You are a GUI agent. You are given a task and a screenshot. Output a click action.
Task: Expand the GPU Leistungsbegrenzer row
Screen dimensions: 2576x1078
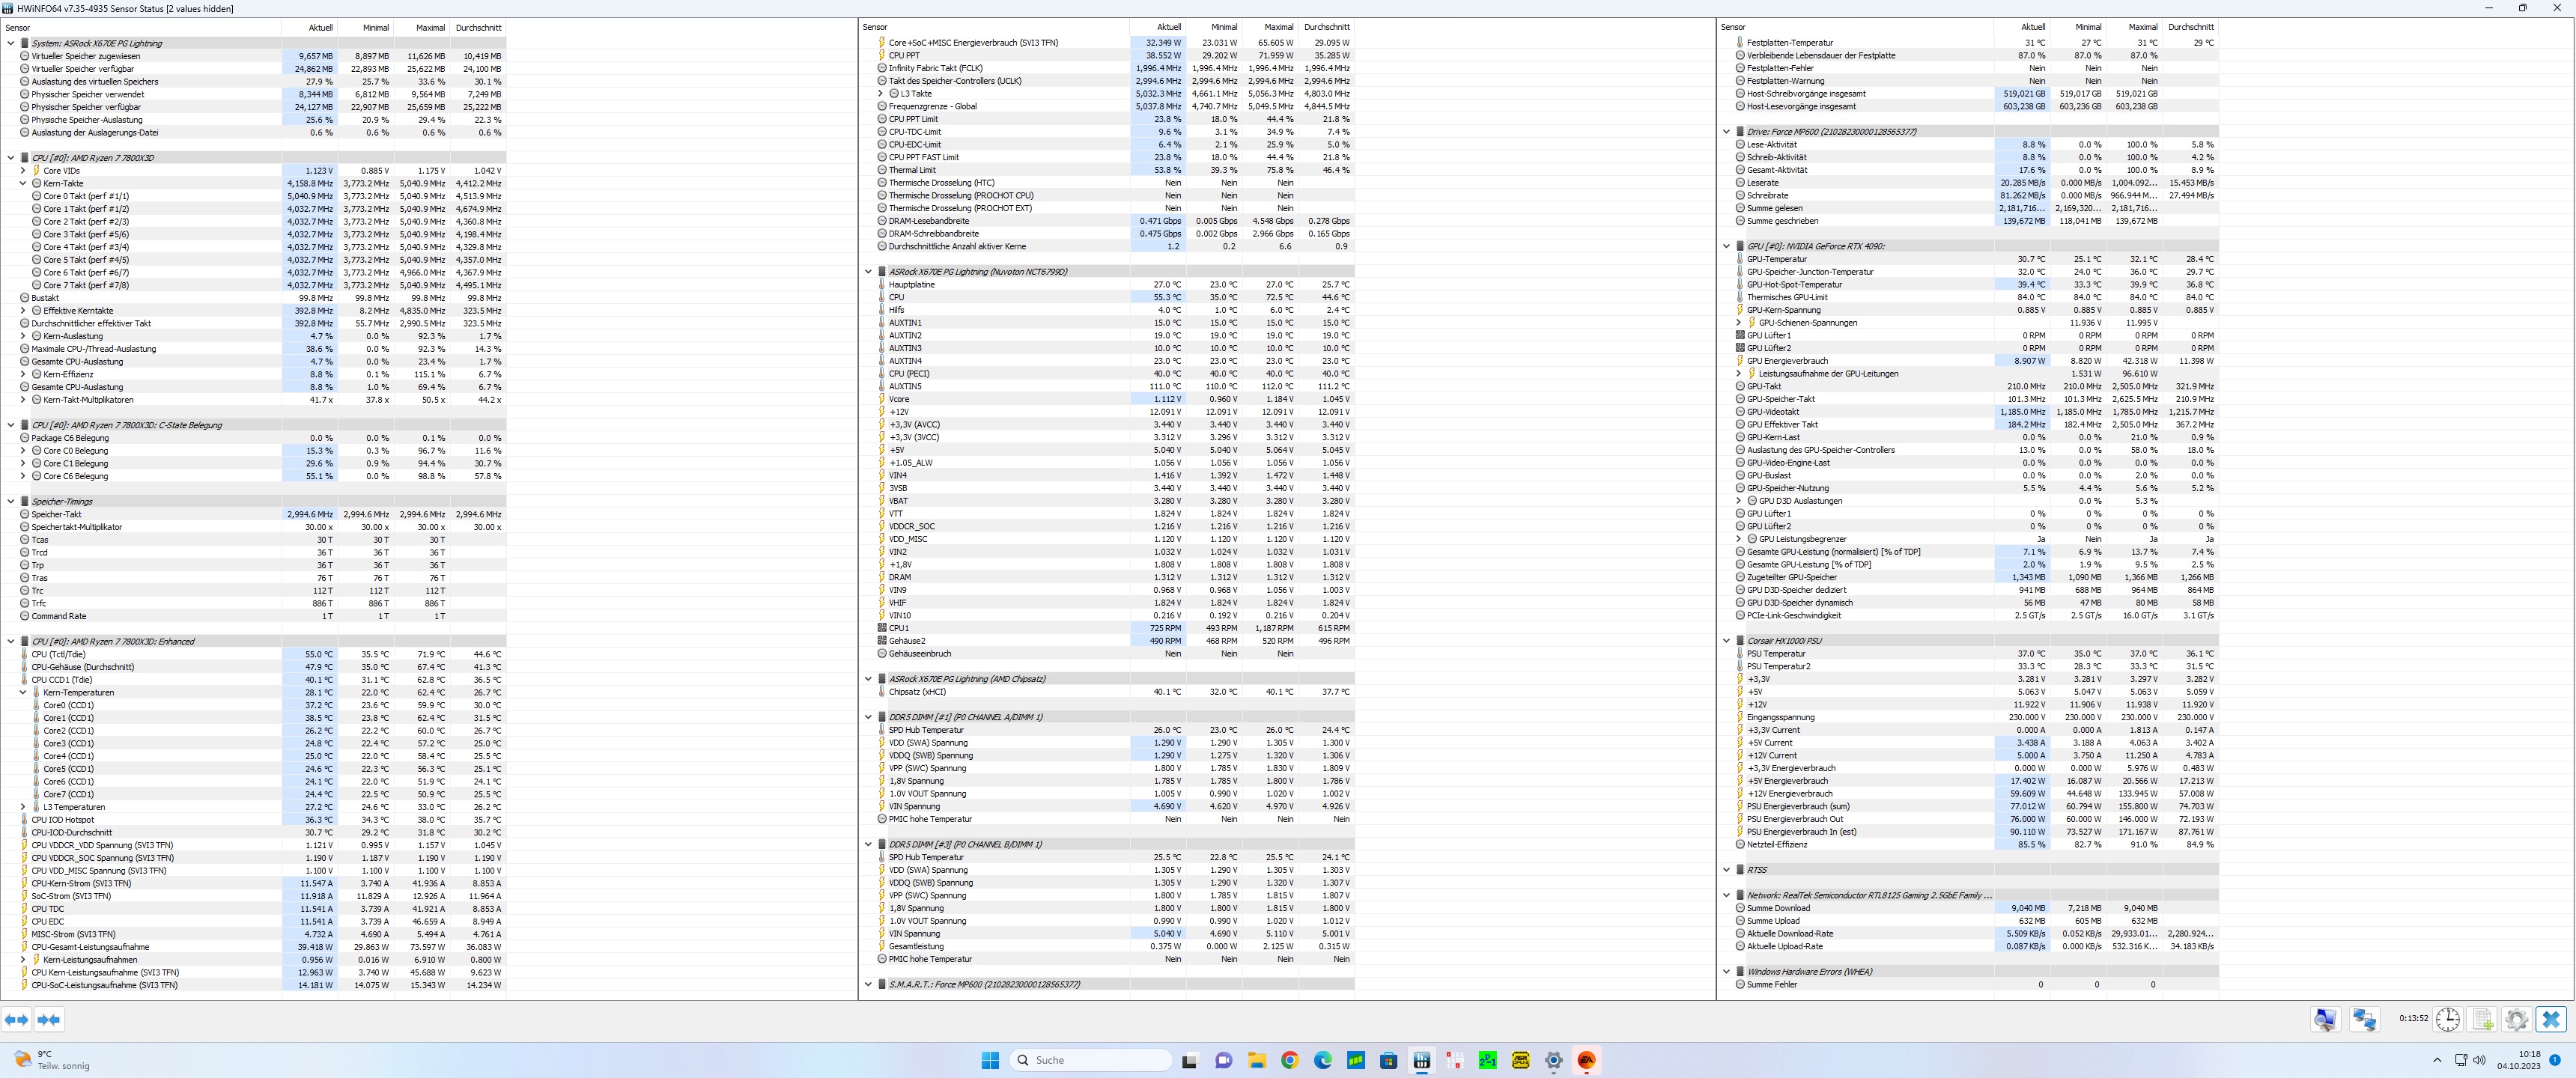click(x=1738, y=539)
